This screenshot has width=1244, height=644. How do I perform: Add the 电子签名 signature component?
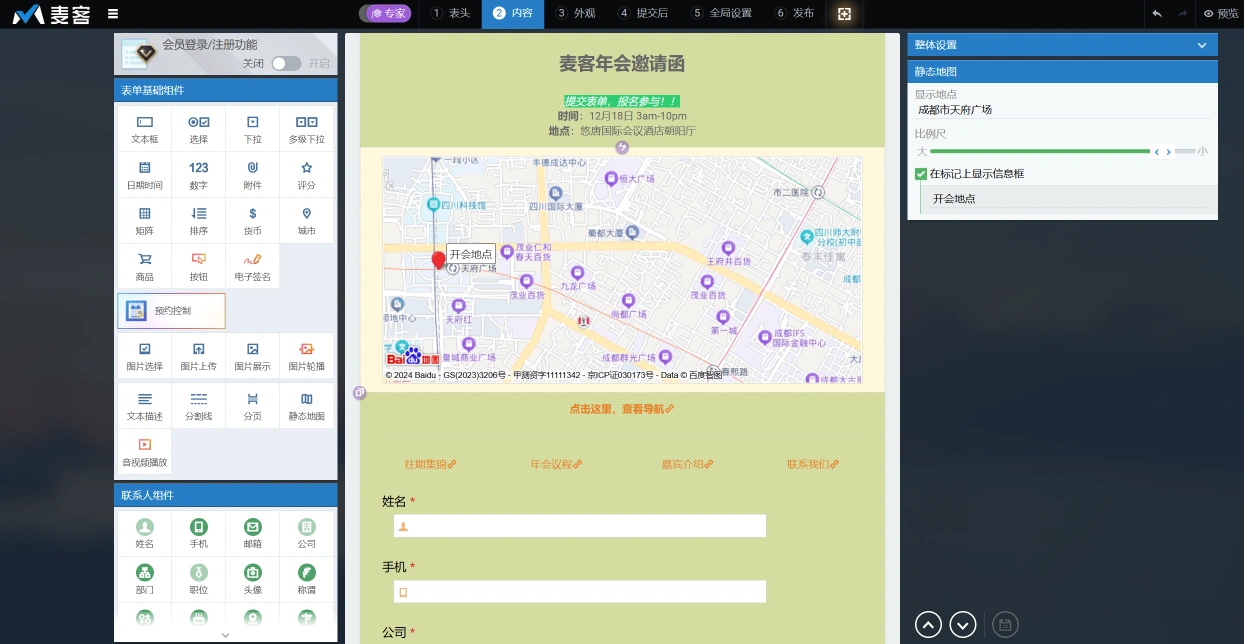coord(252,266)
